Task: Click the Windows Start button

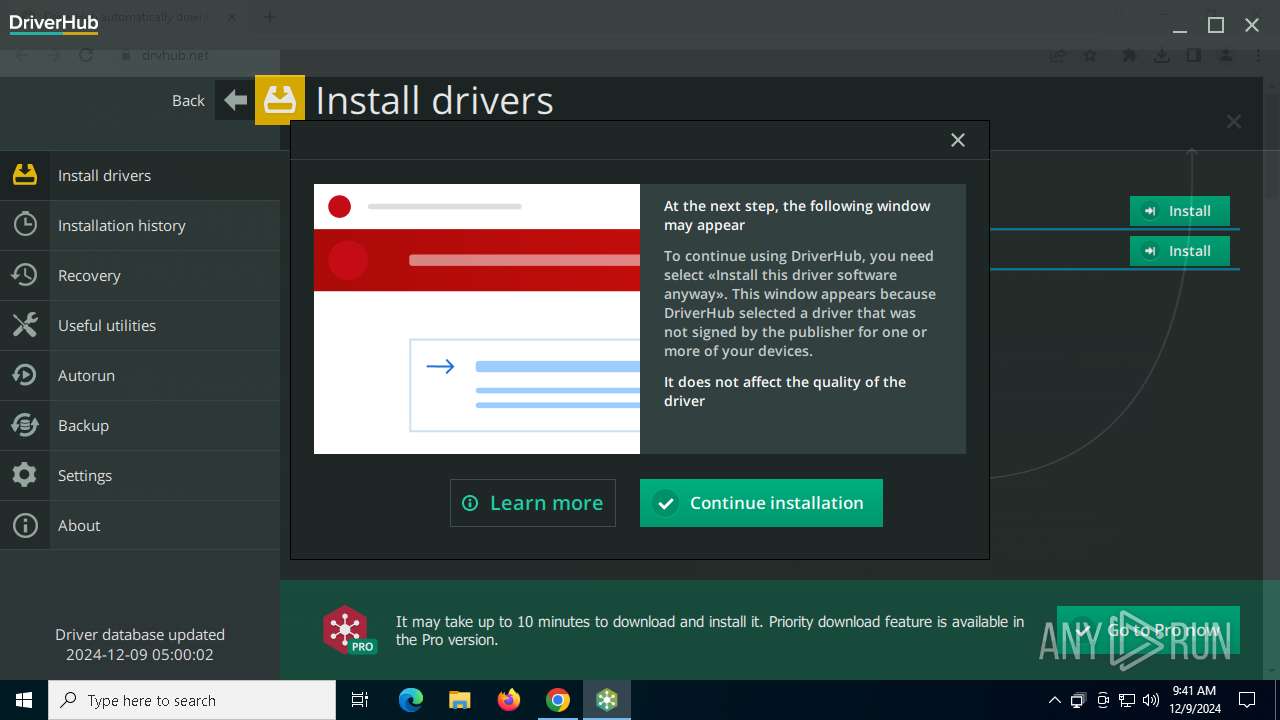Action: (24, 700)
